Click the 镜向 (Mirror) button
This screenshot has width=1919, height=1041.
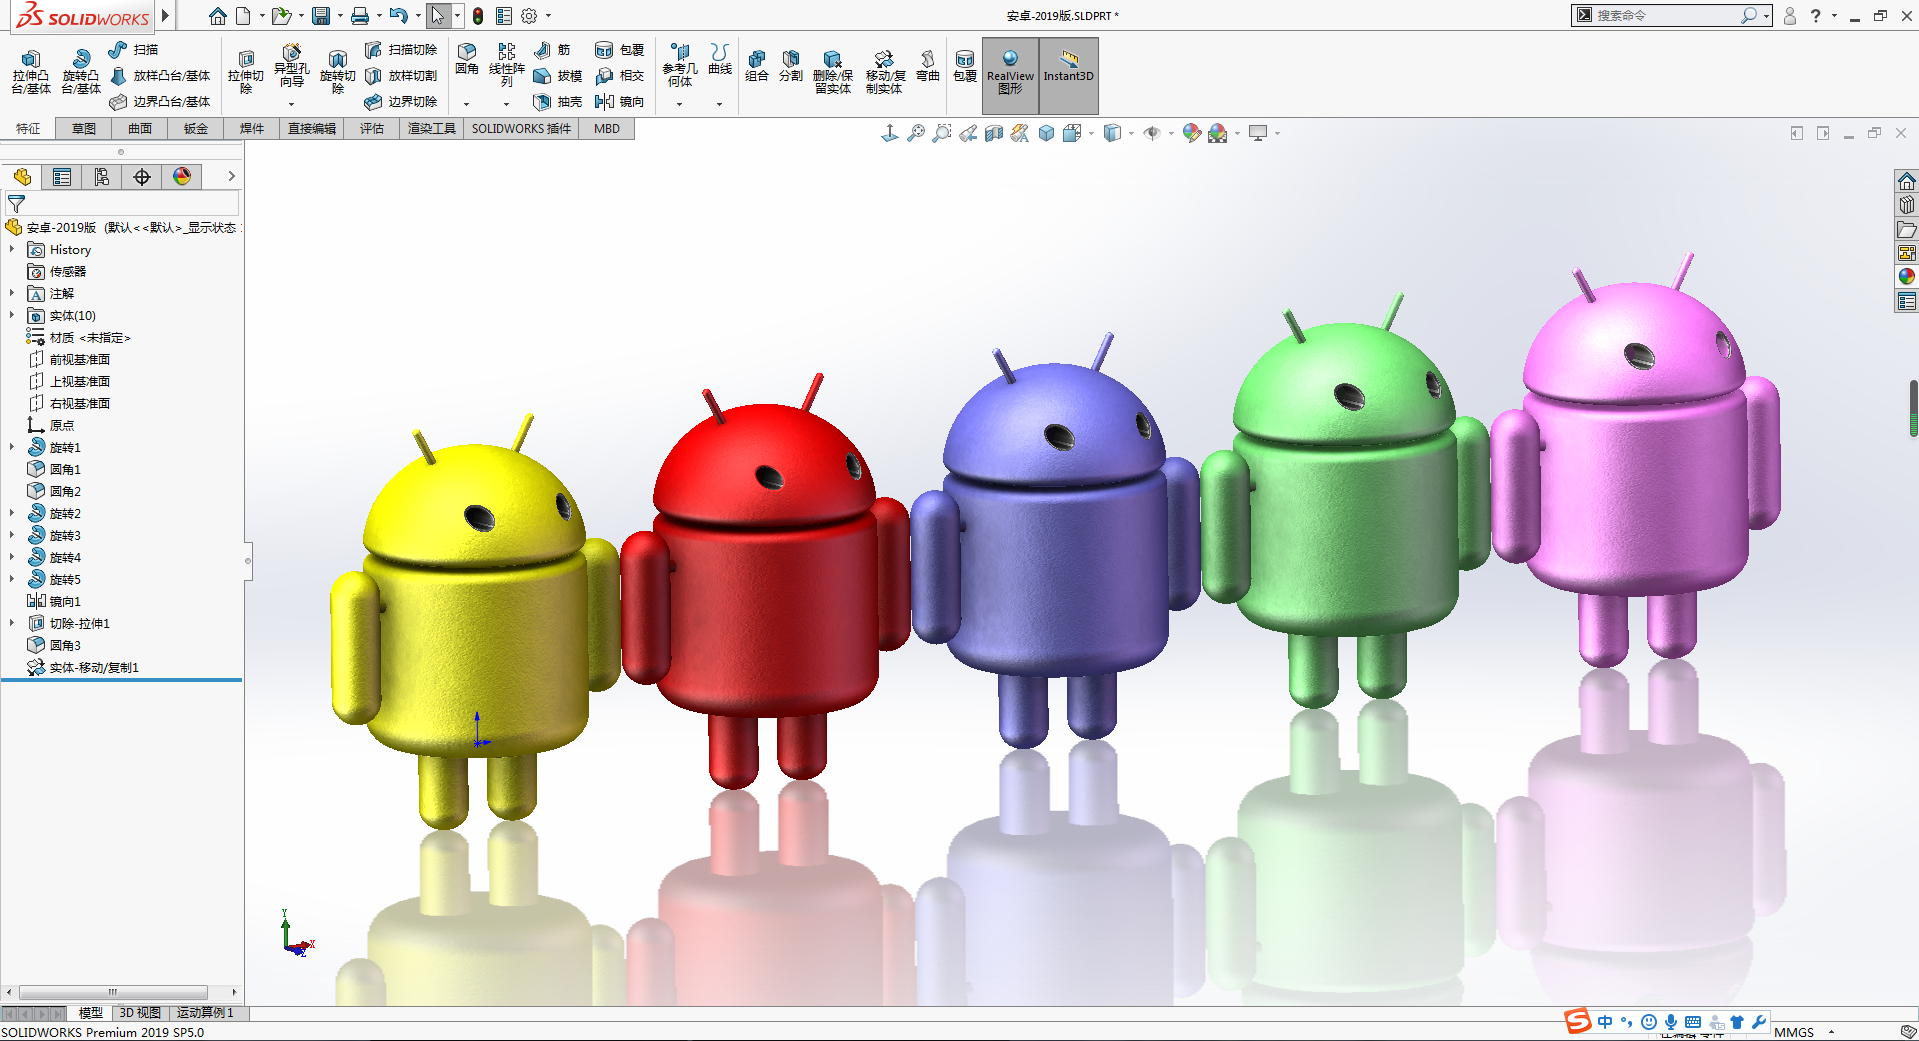620,102
